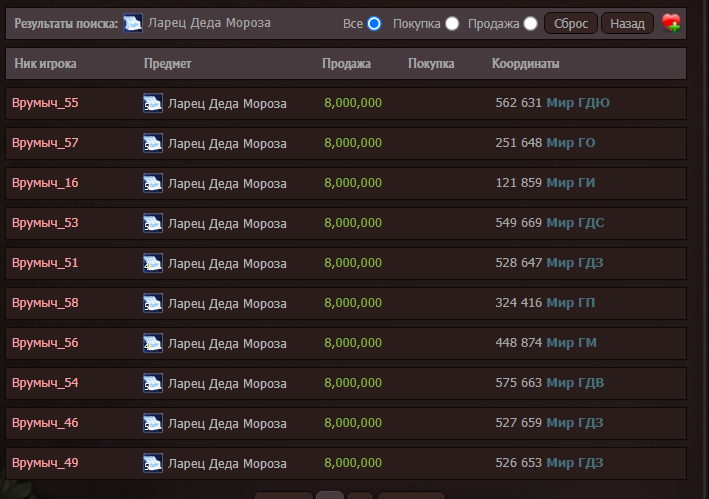
Task: Click the Координаты column header
Action: point(525,63)
